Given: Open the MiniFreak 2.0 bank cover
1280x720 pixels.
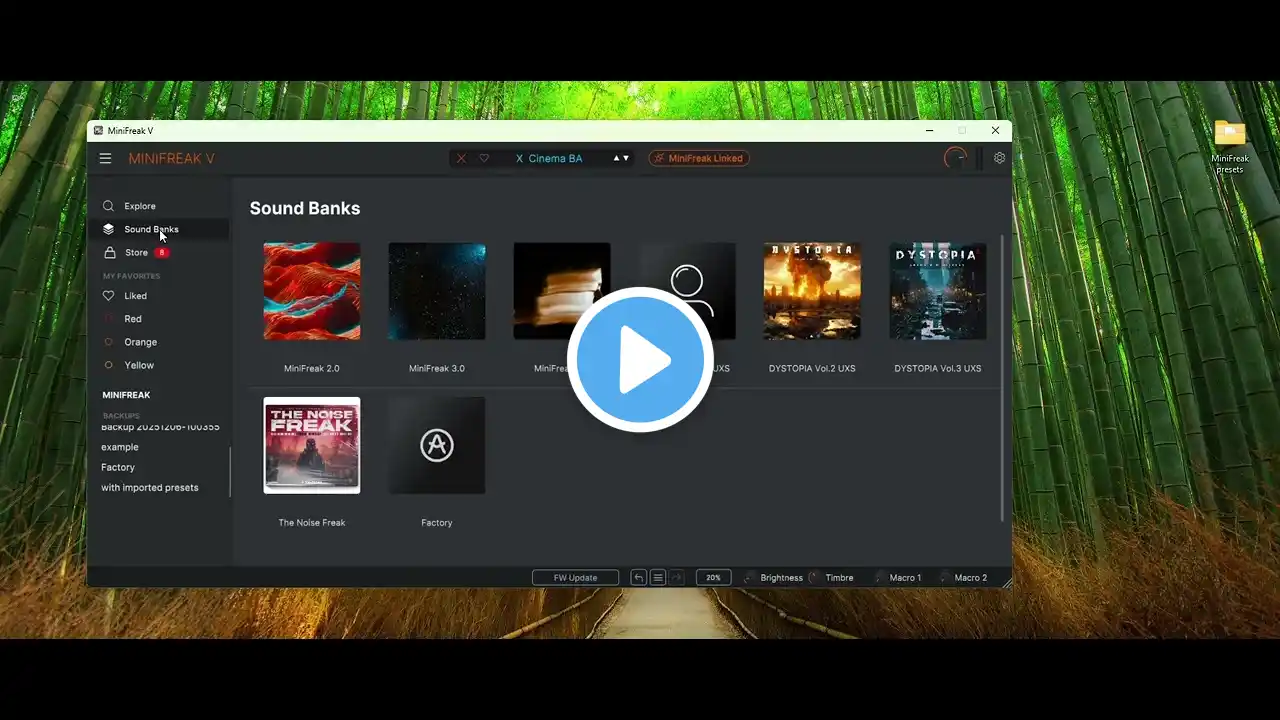Looking at the screenshot, I should [312, 291].
